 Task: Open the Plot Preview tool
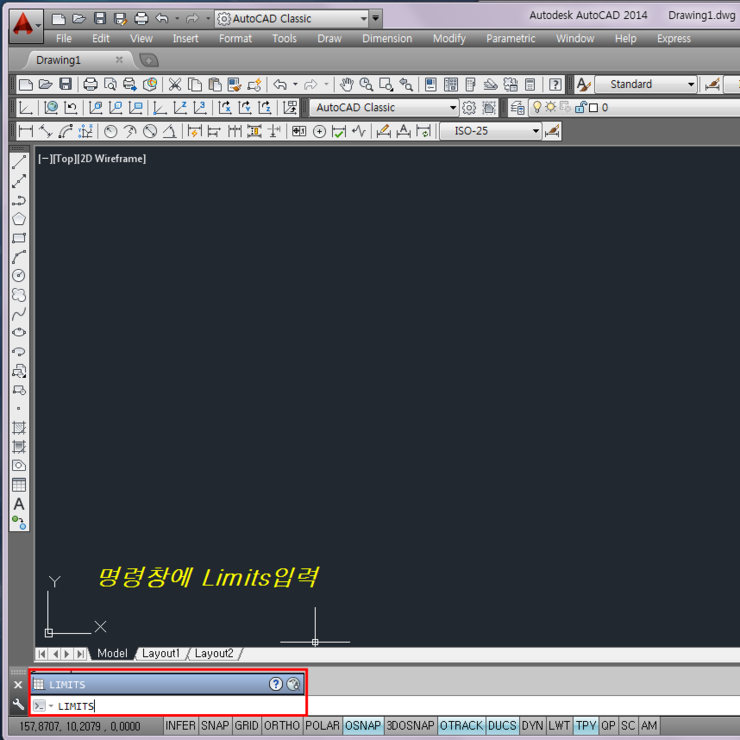point(110,84)
